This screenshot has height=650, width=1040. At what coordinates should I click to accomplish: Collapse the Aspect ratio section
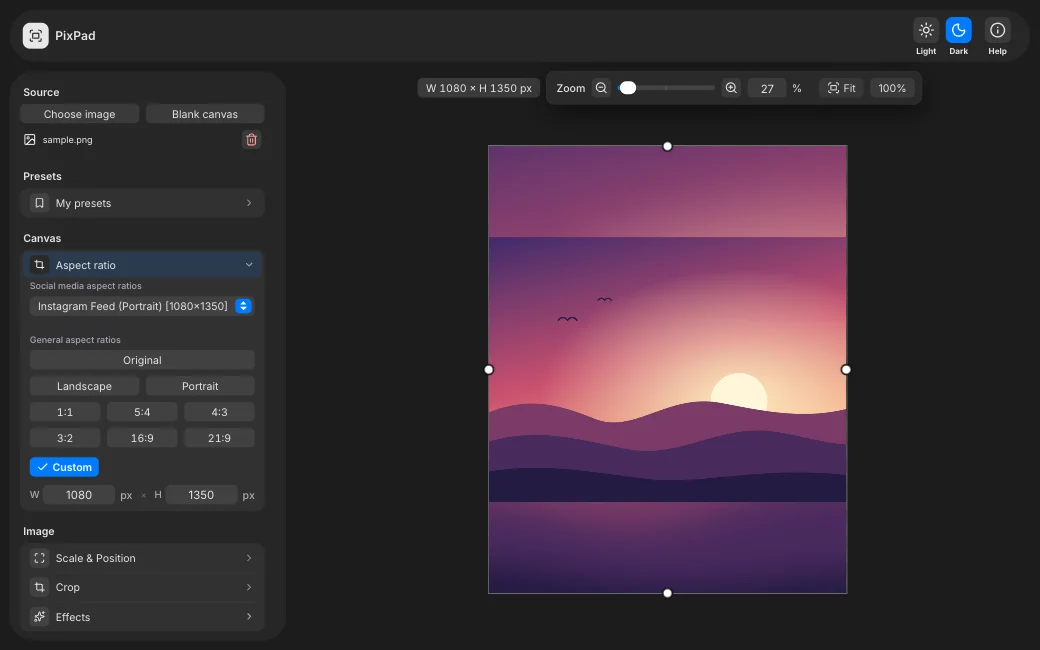[143, 265]
